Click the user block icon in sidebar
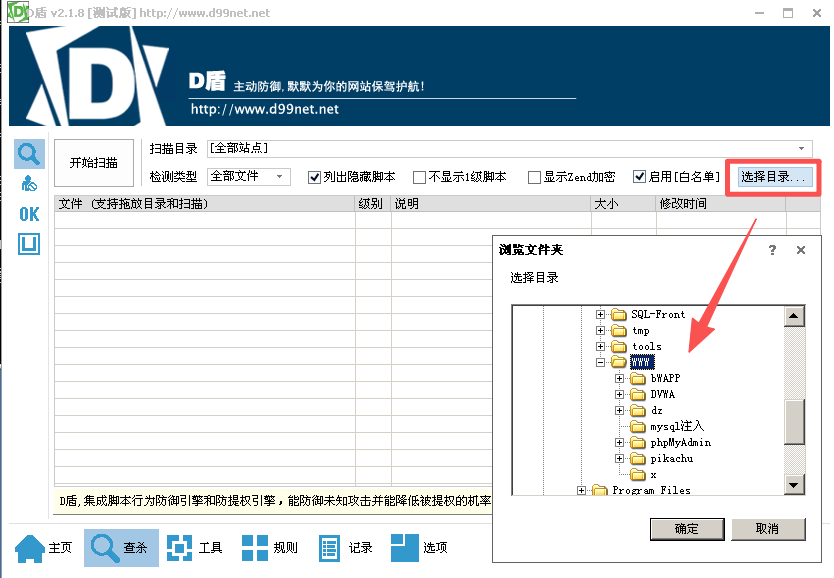Screen dimensions: 834x578 (29, 184)
